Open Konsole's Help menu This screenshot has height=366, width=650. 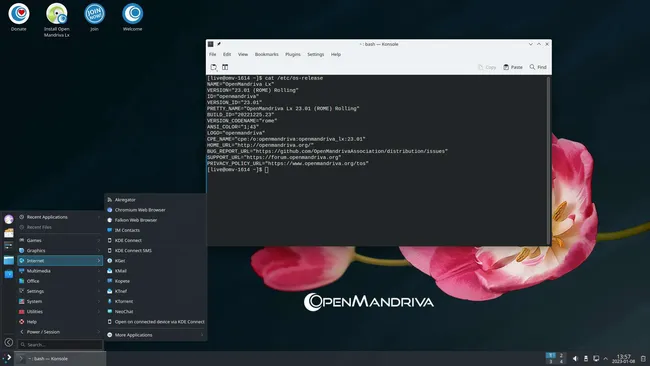click(x=336, y=54)
